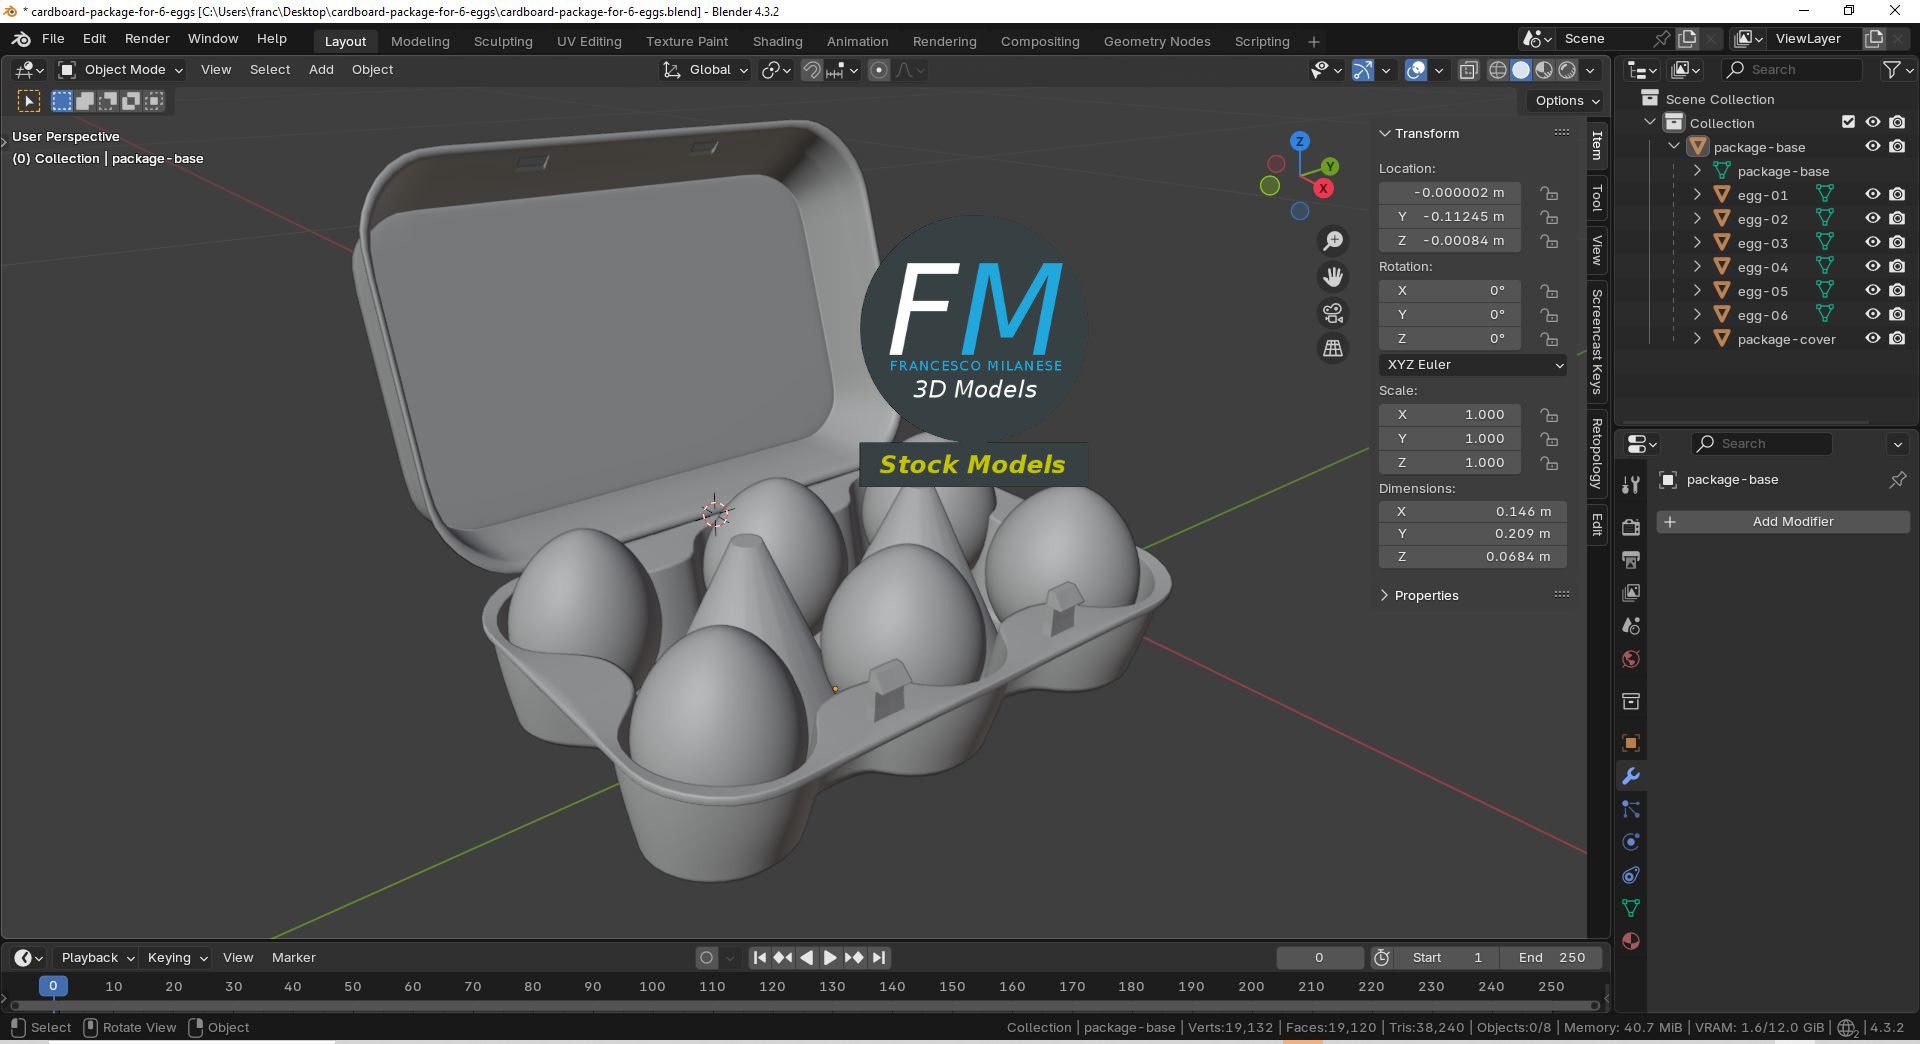The image size is (1920, 1044).
Task: Toggle snapping magnet in the header
Action: point(812,70)
